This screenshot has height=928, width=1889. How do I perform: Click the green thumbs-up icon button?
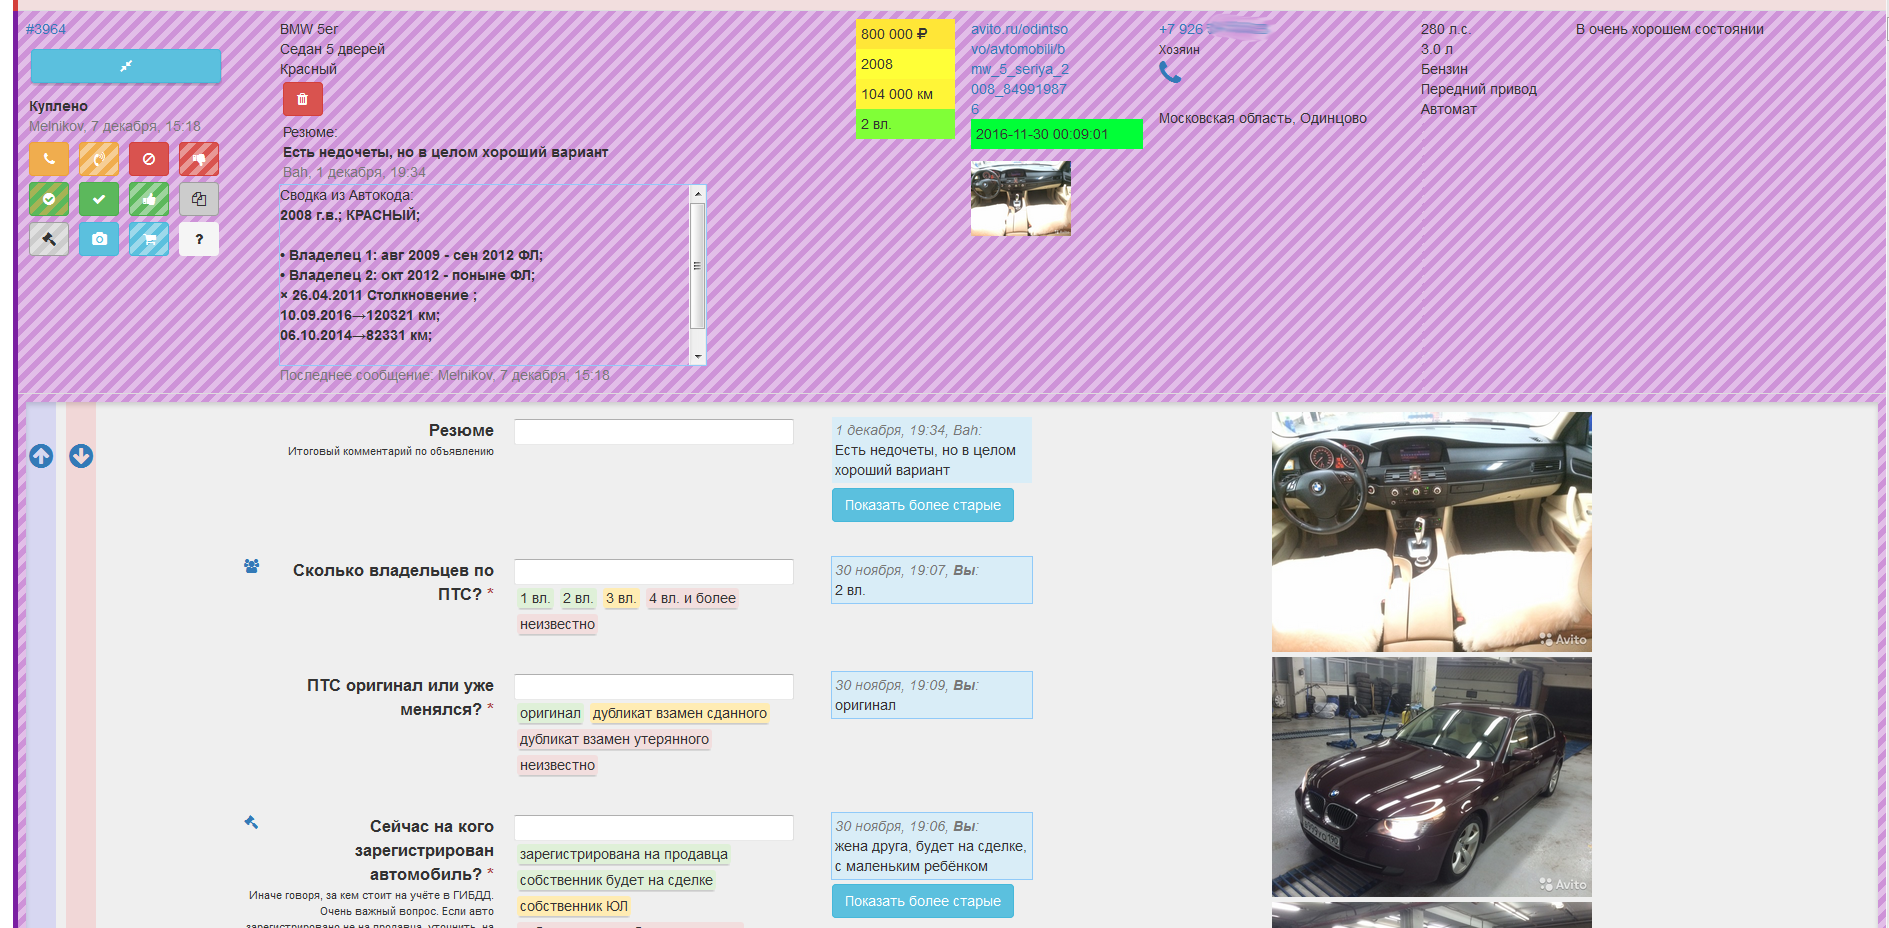pyautogui.click(x=149, y=199)
